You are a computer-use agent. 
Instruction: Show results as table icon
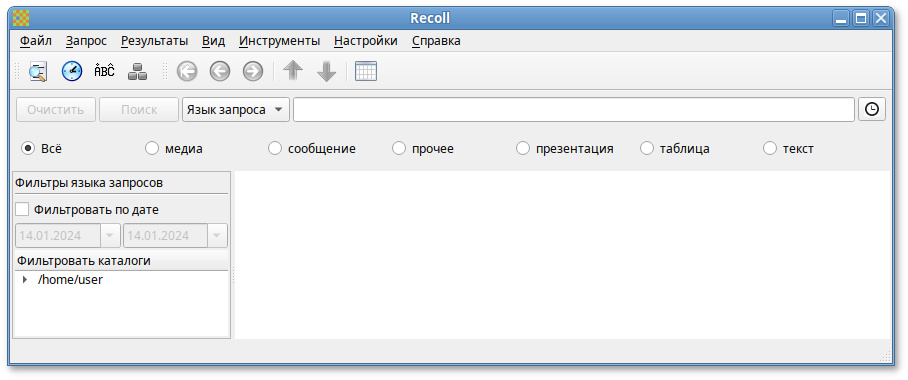[x=366, y=71]
